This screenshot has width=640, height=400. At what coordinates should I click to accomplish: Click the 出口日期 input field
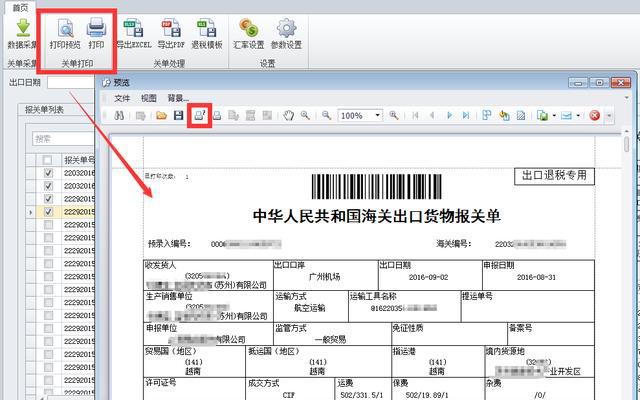(70, 82)
